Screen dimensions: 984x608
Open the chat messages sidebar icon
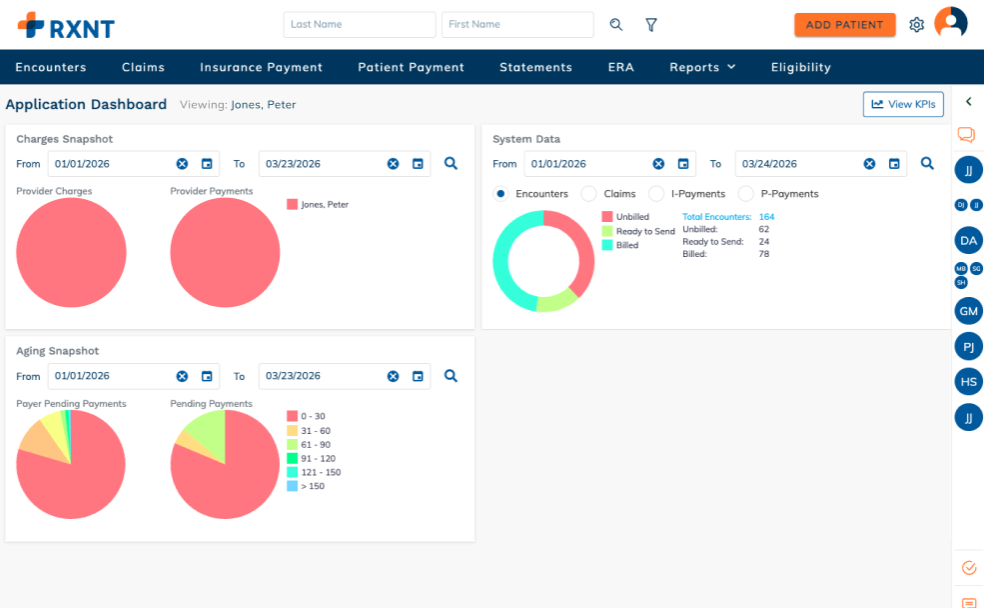tap(966, 135)
